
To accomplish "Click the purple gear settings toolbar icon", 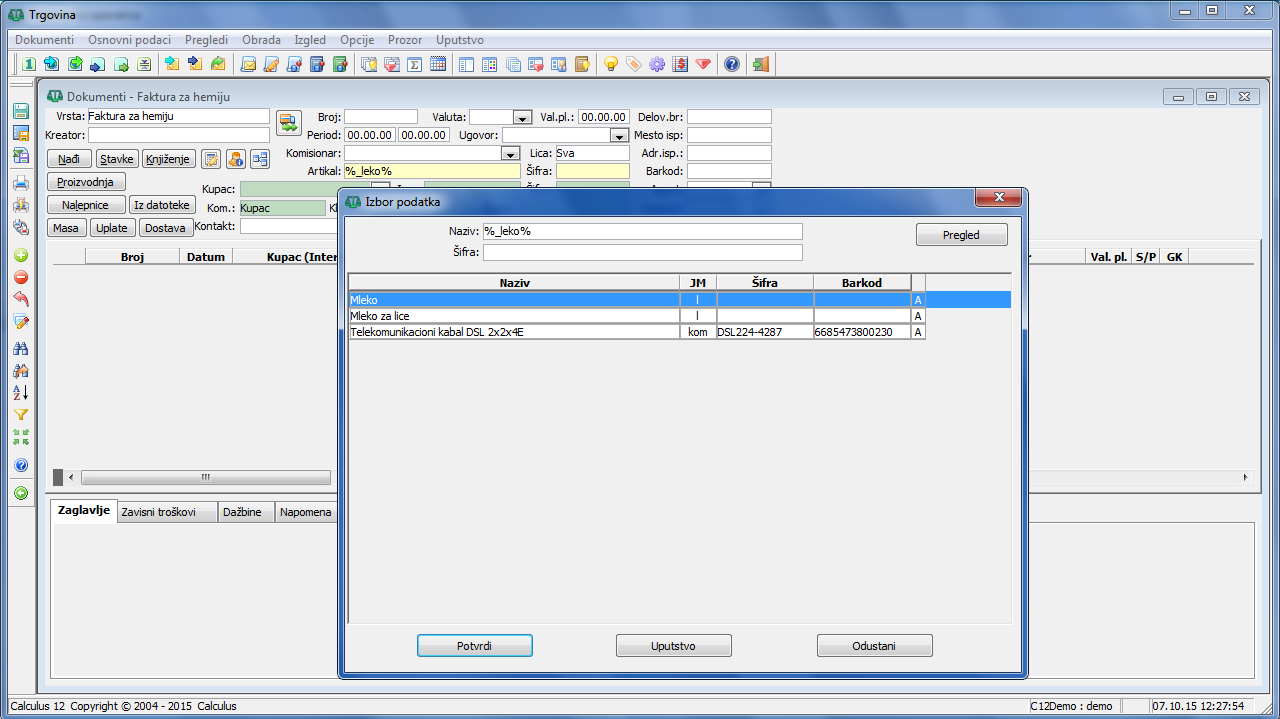I will (x=656, y=65).
